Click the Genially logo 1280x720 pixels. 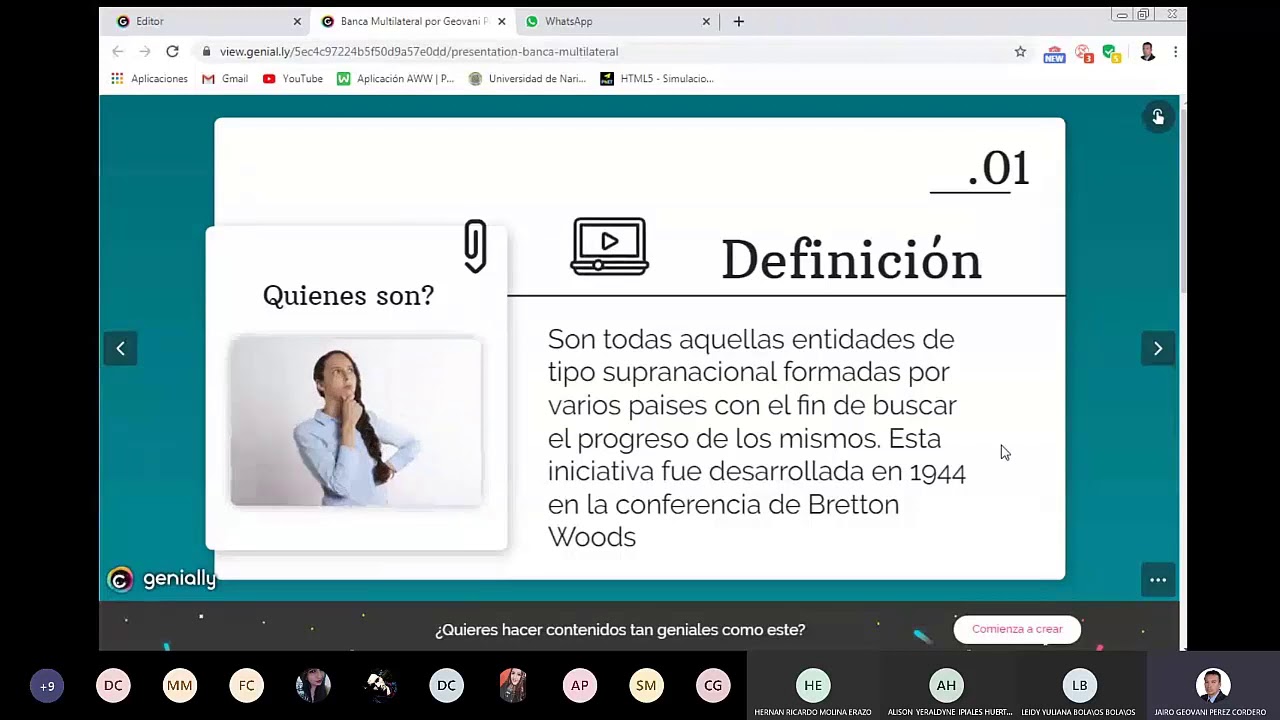[x=162, y=579]
